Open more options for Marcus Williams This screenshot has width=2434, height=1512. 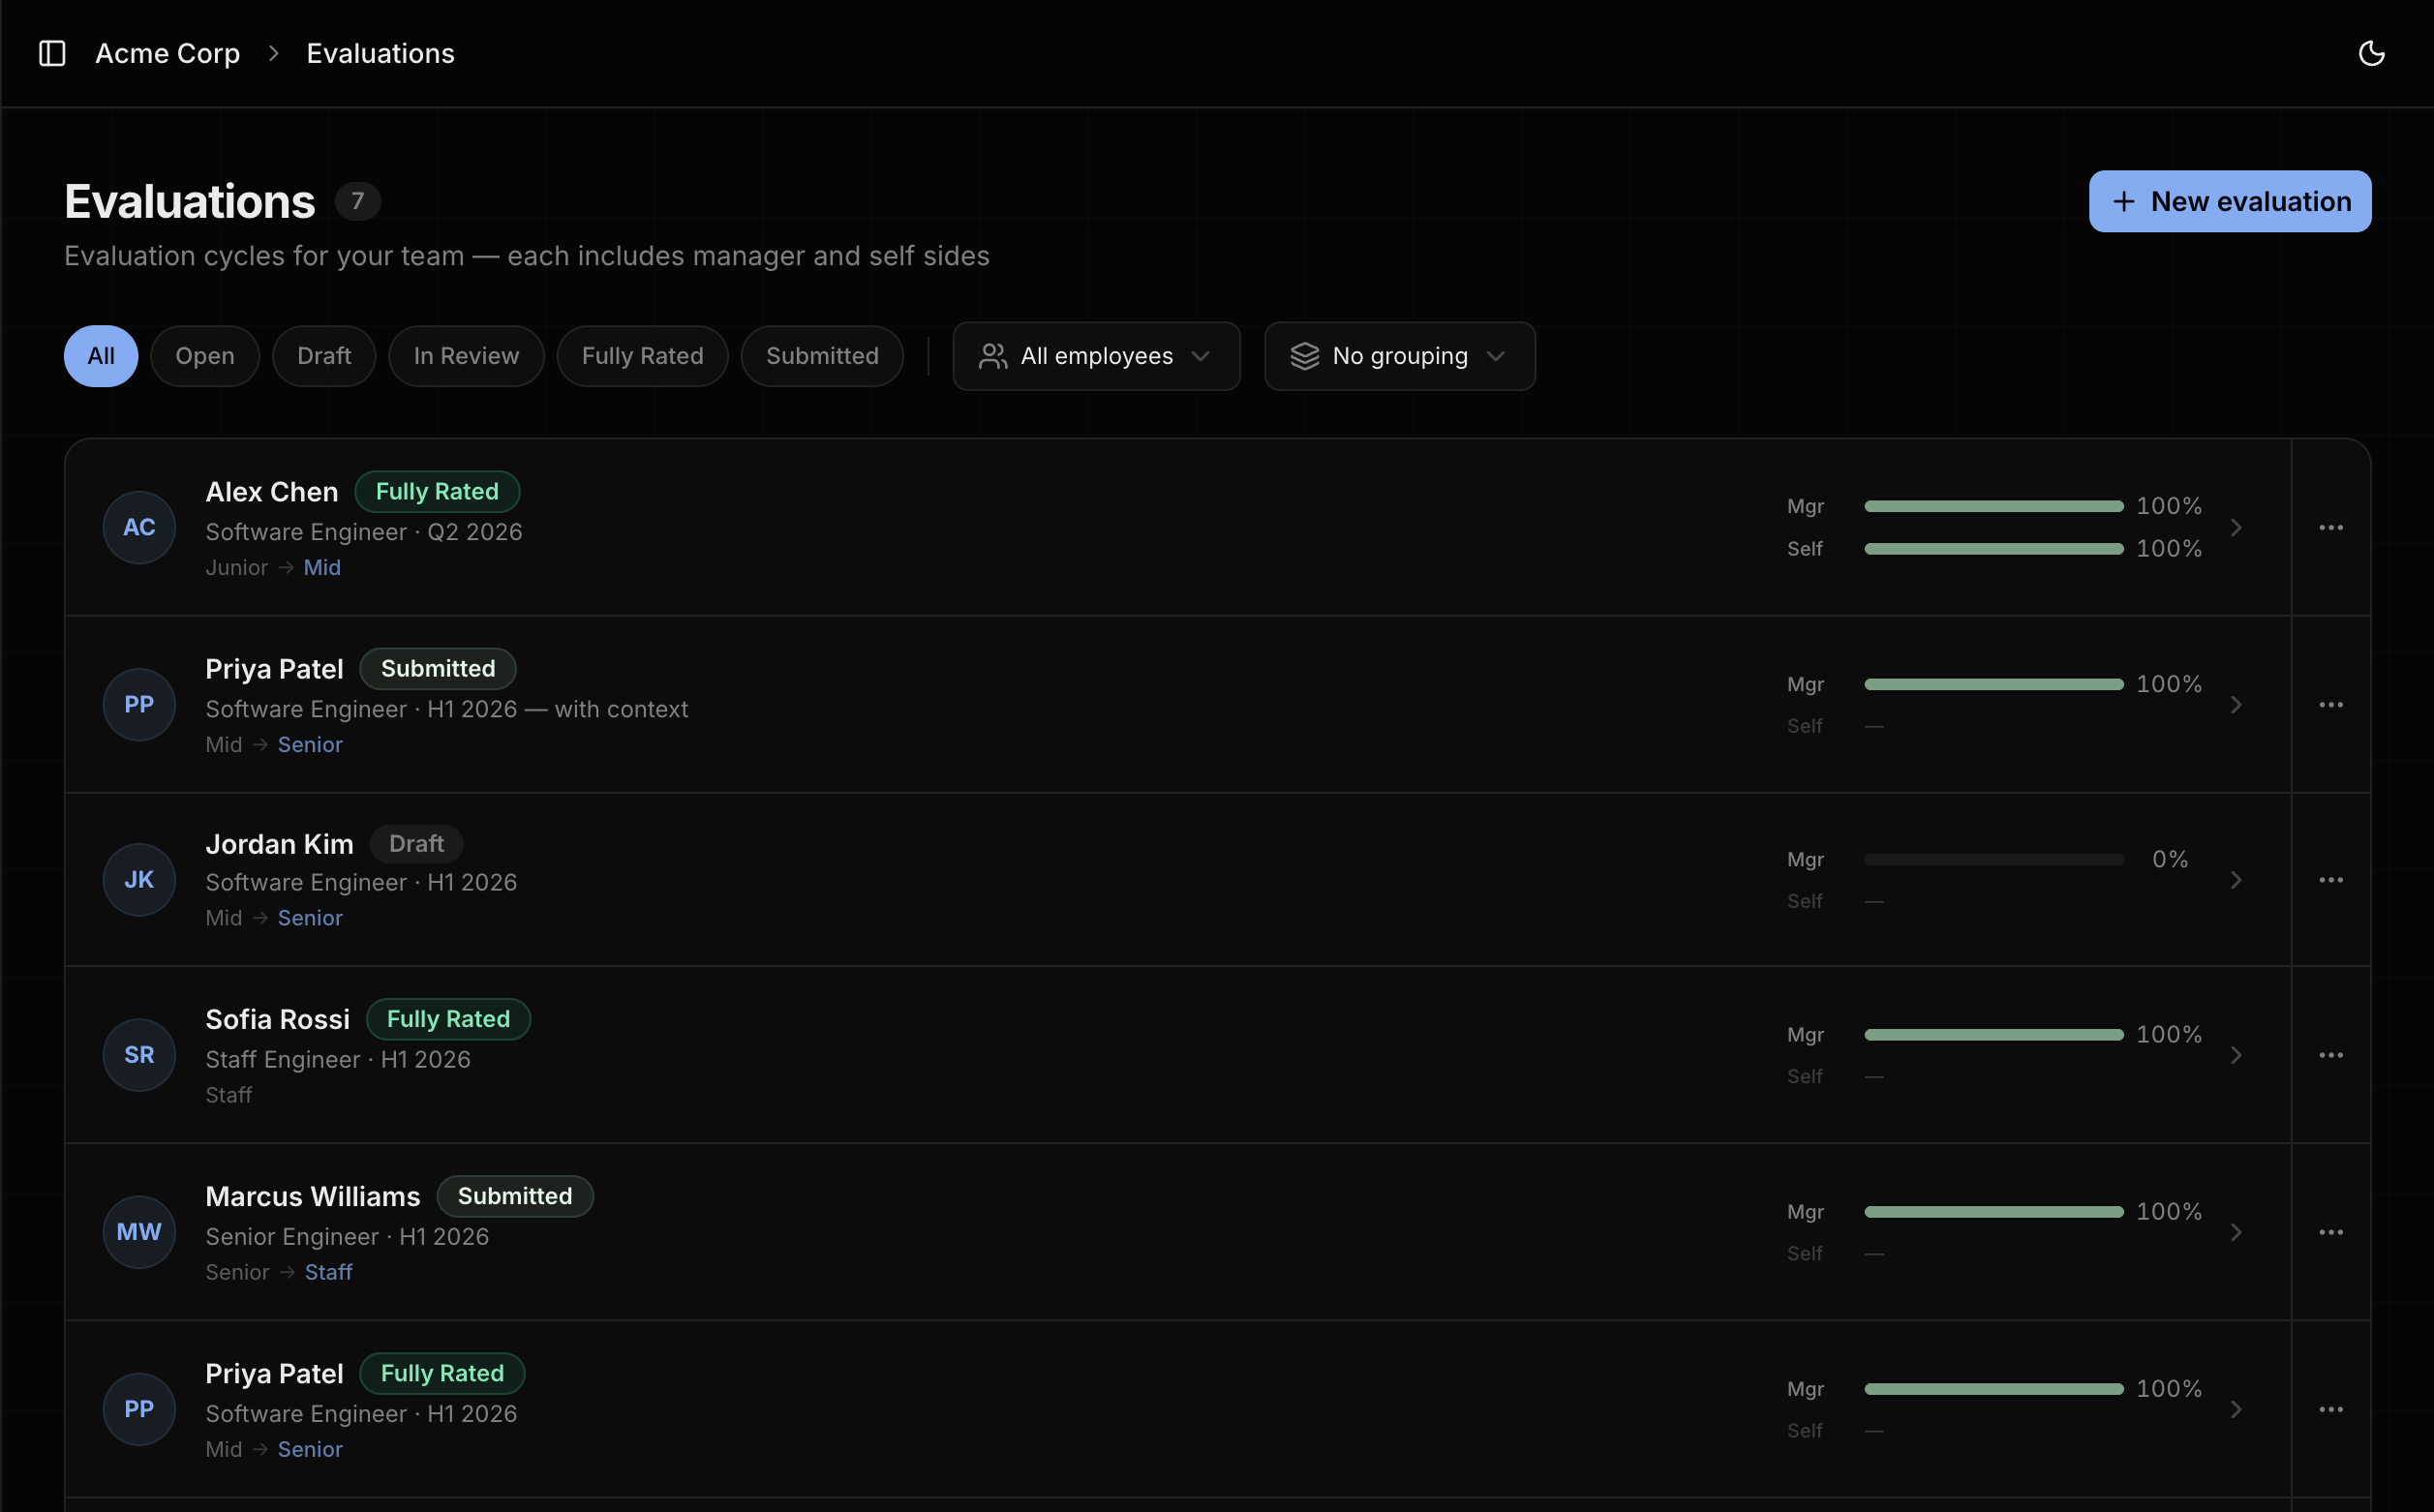tap(2330, 1231)
